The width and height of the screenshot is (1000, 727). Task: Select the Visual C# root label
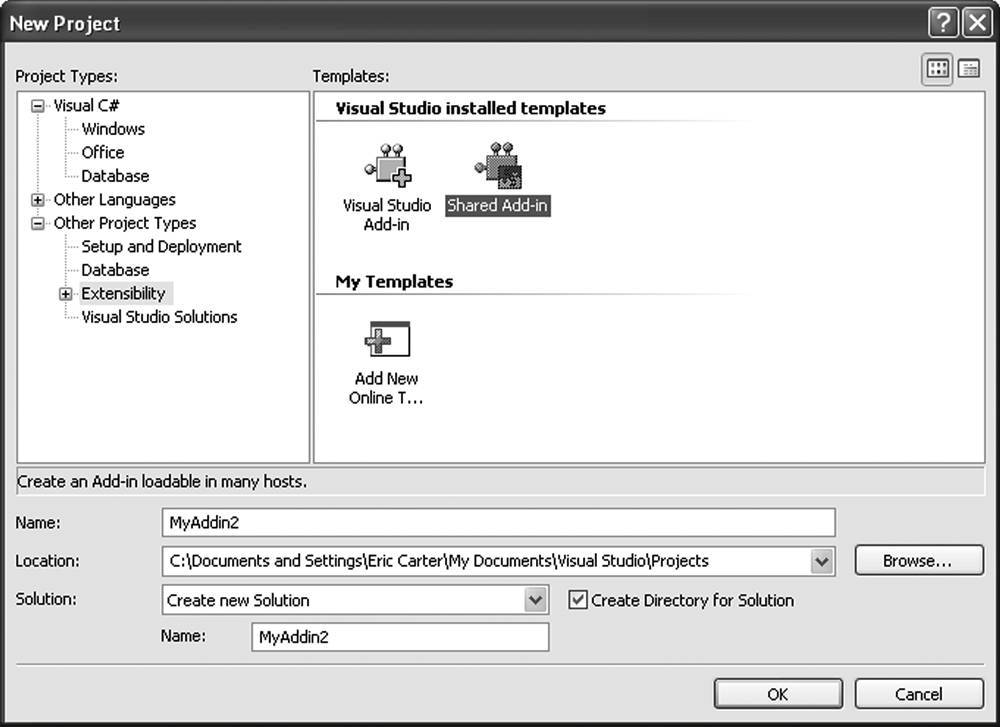(86, 105)
